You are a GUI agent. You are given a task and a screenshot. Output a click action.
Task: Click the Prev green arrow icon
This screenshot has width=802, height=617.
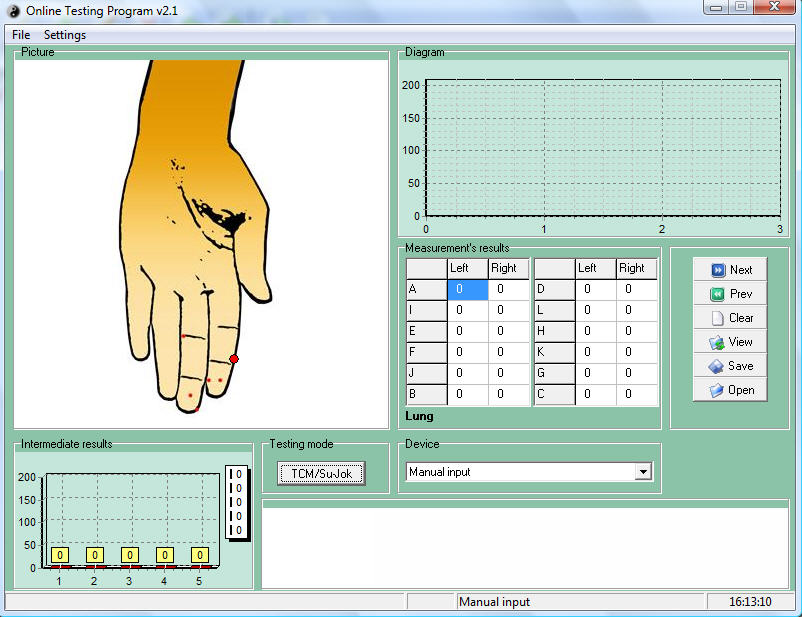pos(718,294)
